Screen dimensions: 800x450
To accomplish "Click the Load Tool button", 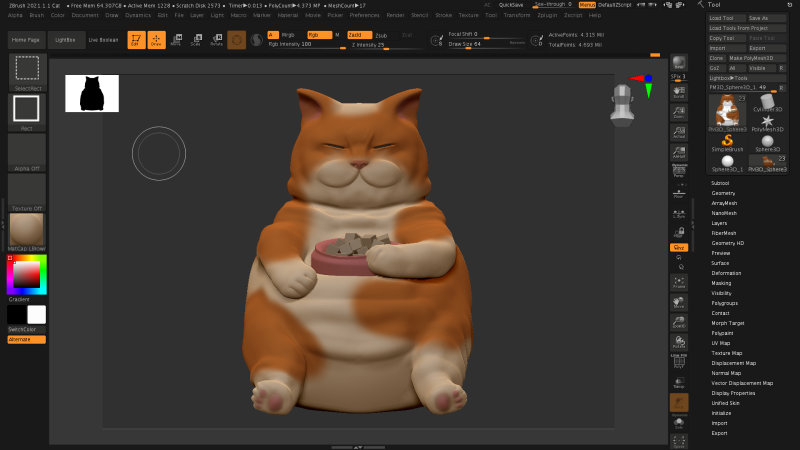I will (724, 18).
